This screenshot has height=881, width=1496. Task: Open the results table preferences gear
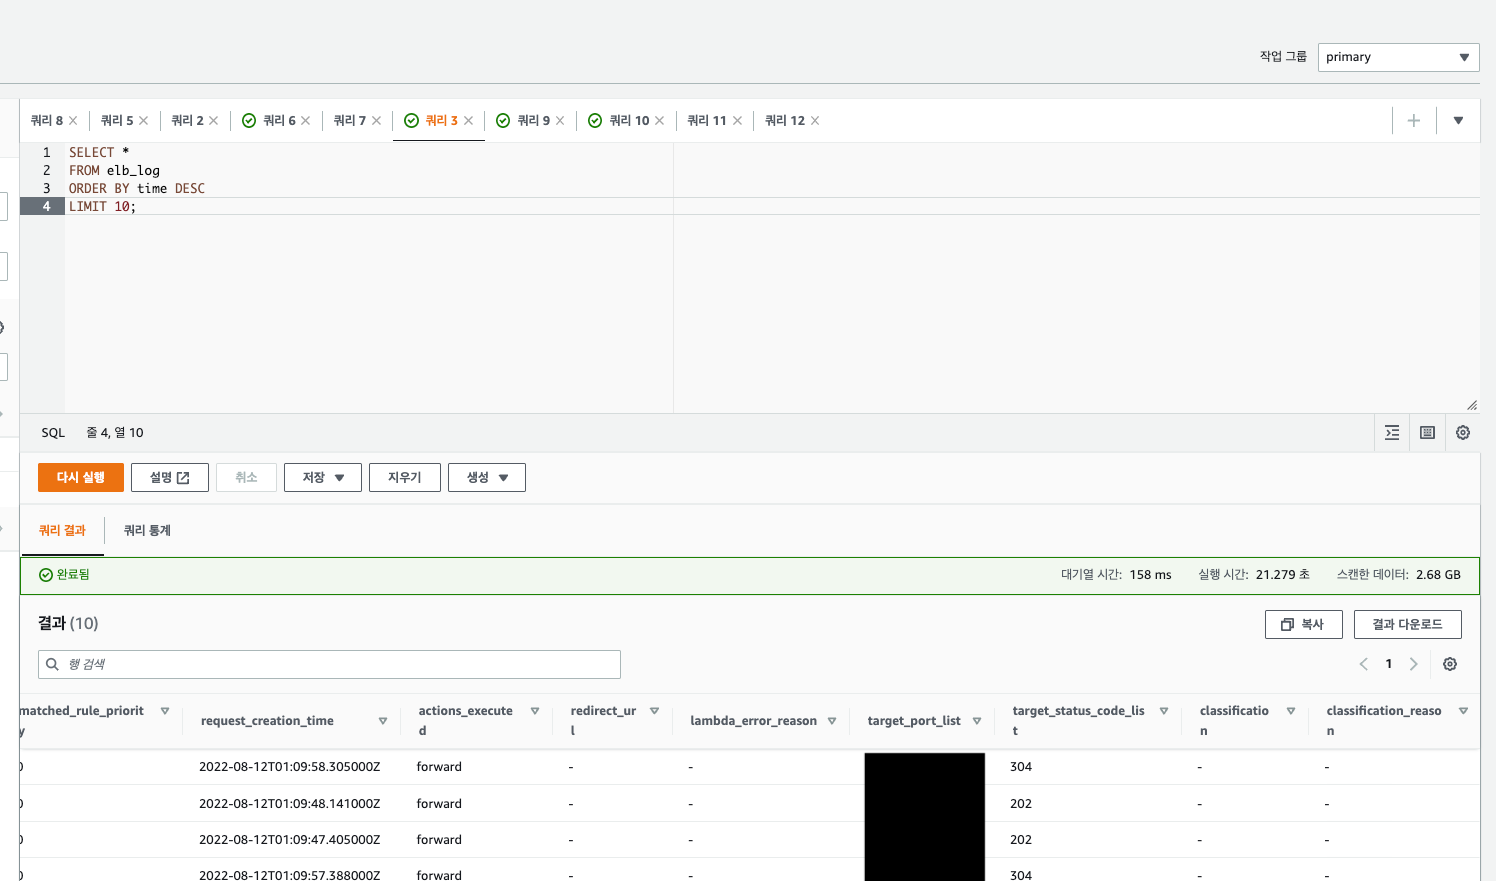click(x=1450, y=664)
